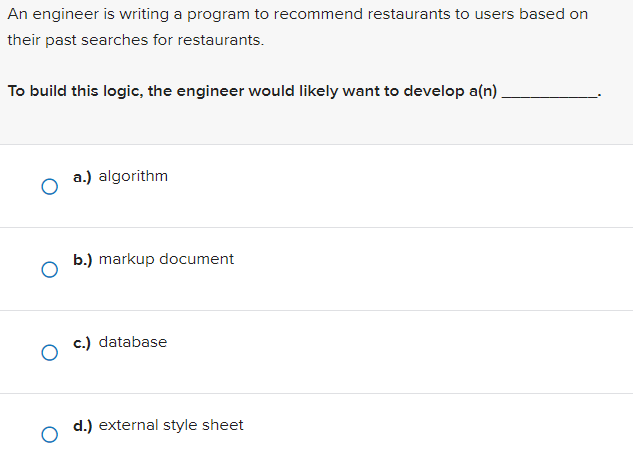The image size is (633, 472).
Task: Click the bold 'd.)' option letter
Action: 83,425
